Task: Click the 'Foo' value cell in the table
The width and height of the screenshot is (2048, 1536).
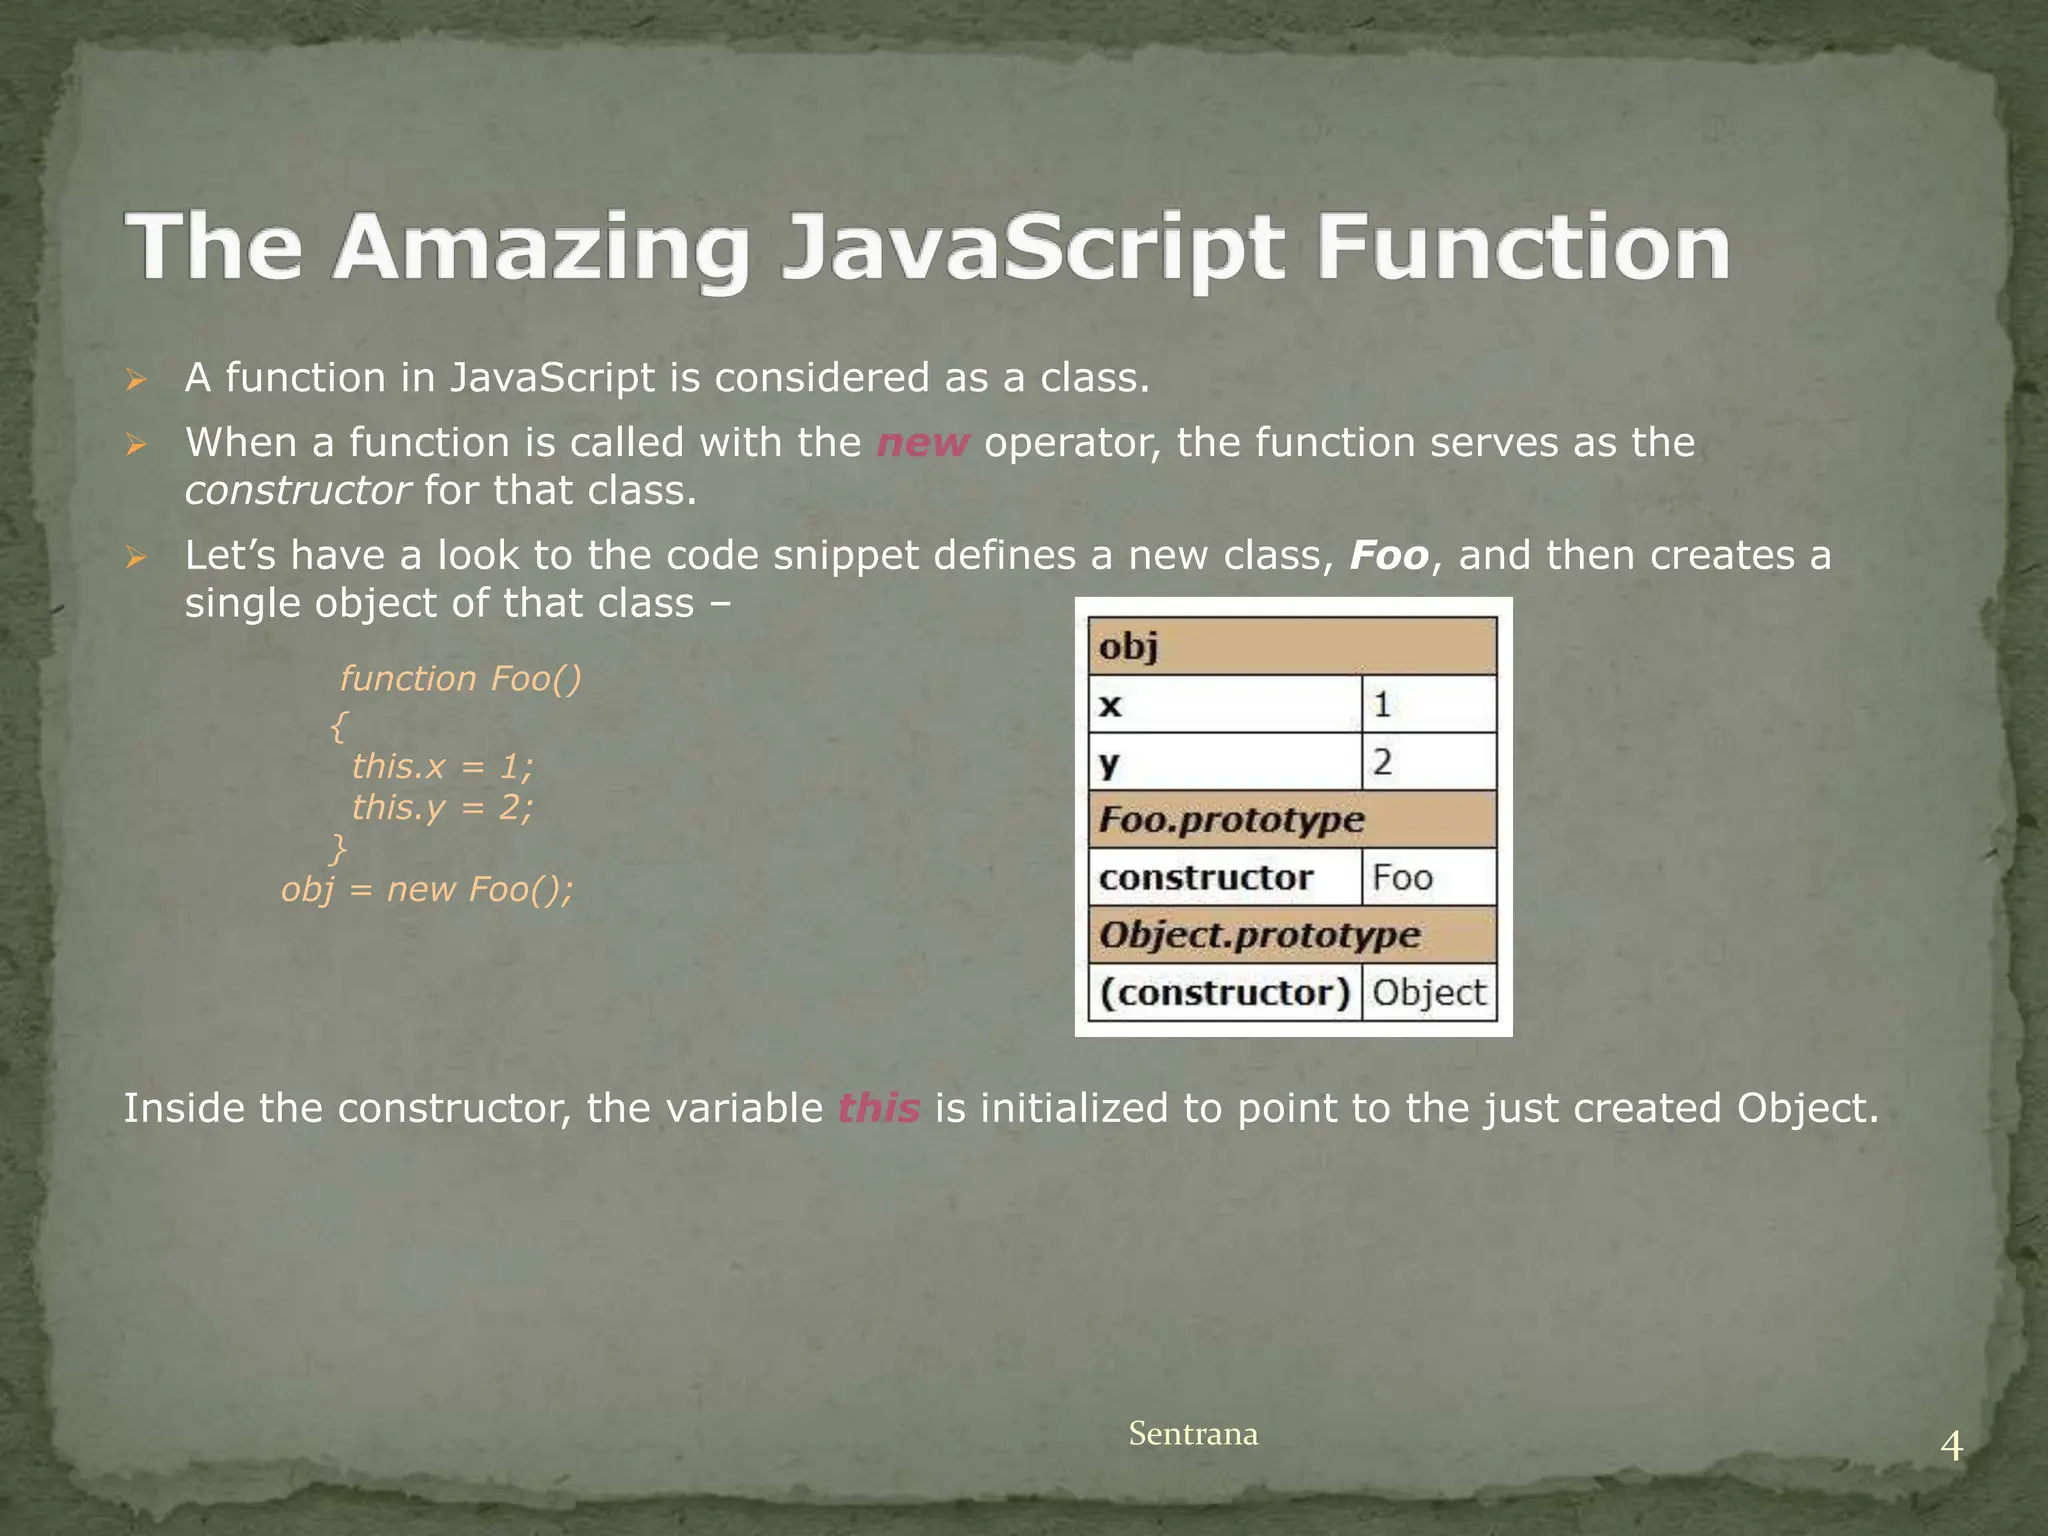Action: point(1430,877)
